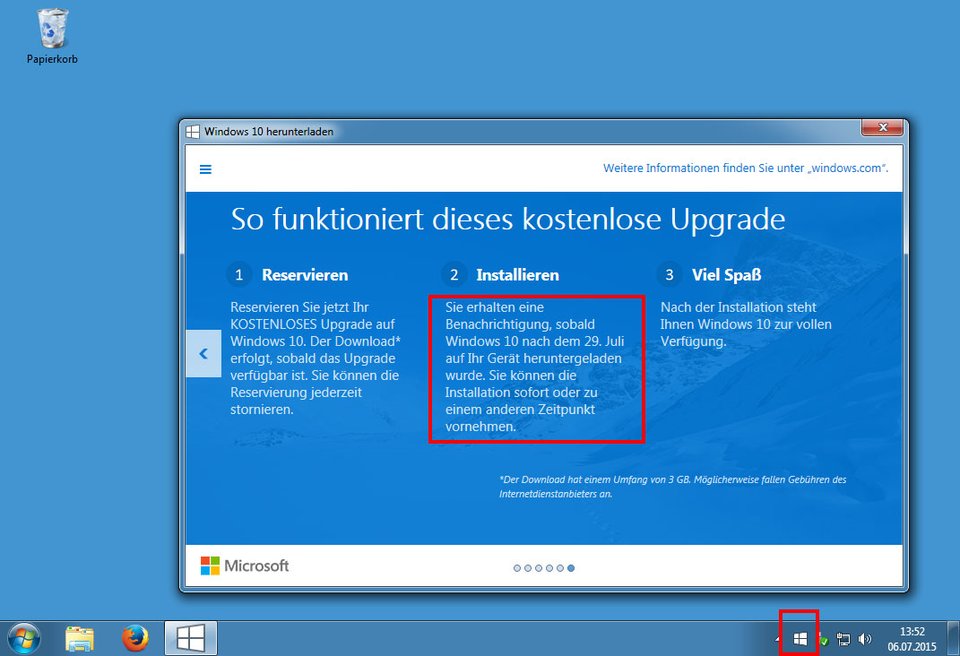Click the paragraph starting 'Reservieren Sie jetzt Ihr'
Image resolution: width=960 pixels, height=656 pixels.
coord(315,358)
